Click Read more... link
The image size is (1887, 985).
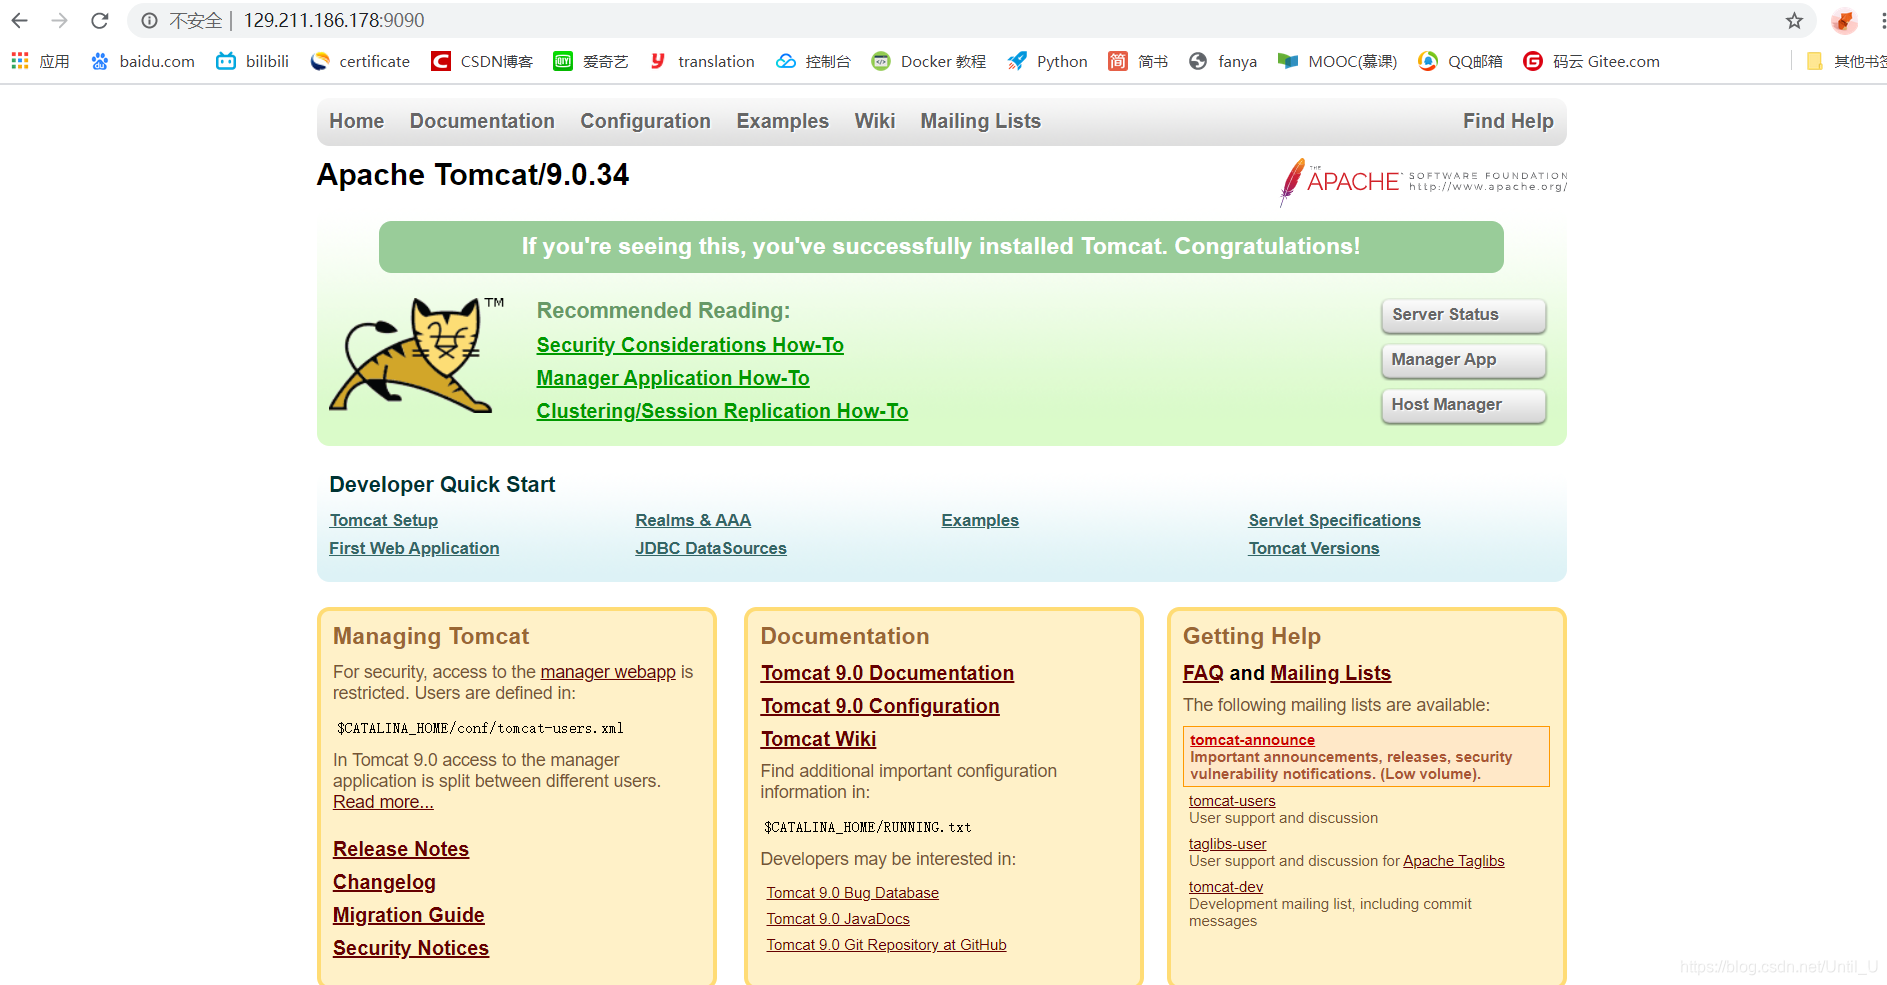383,802
